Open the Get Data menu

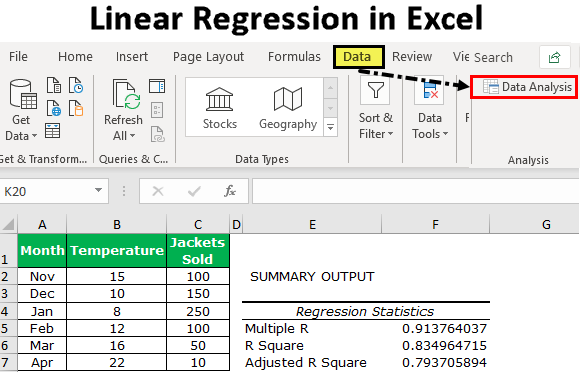pos(21,110)
